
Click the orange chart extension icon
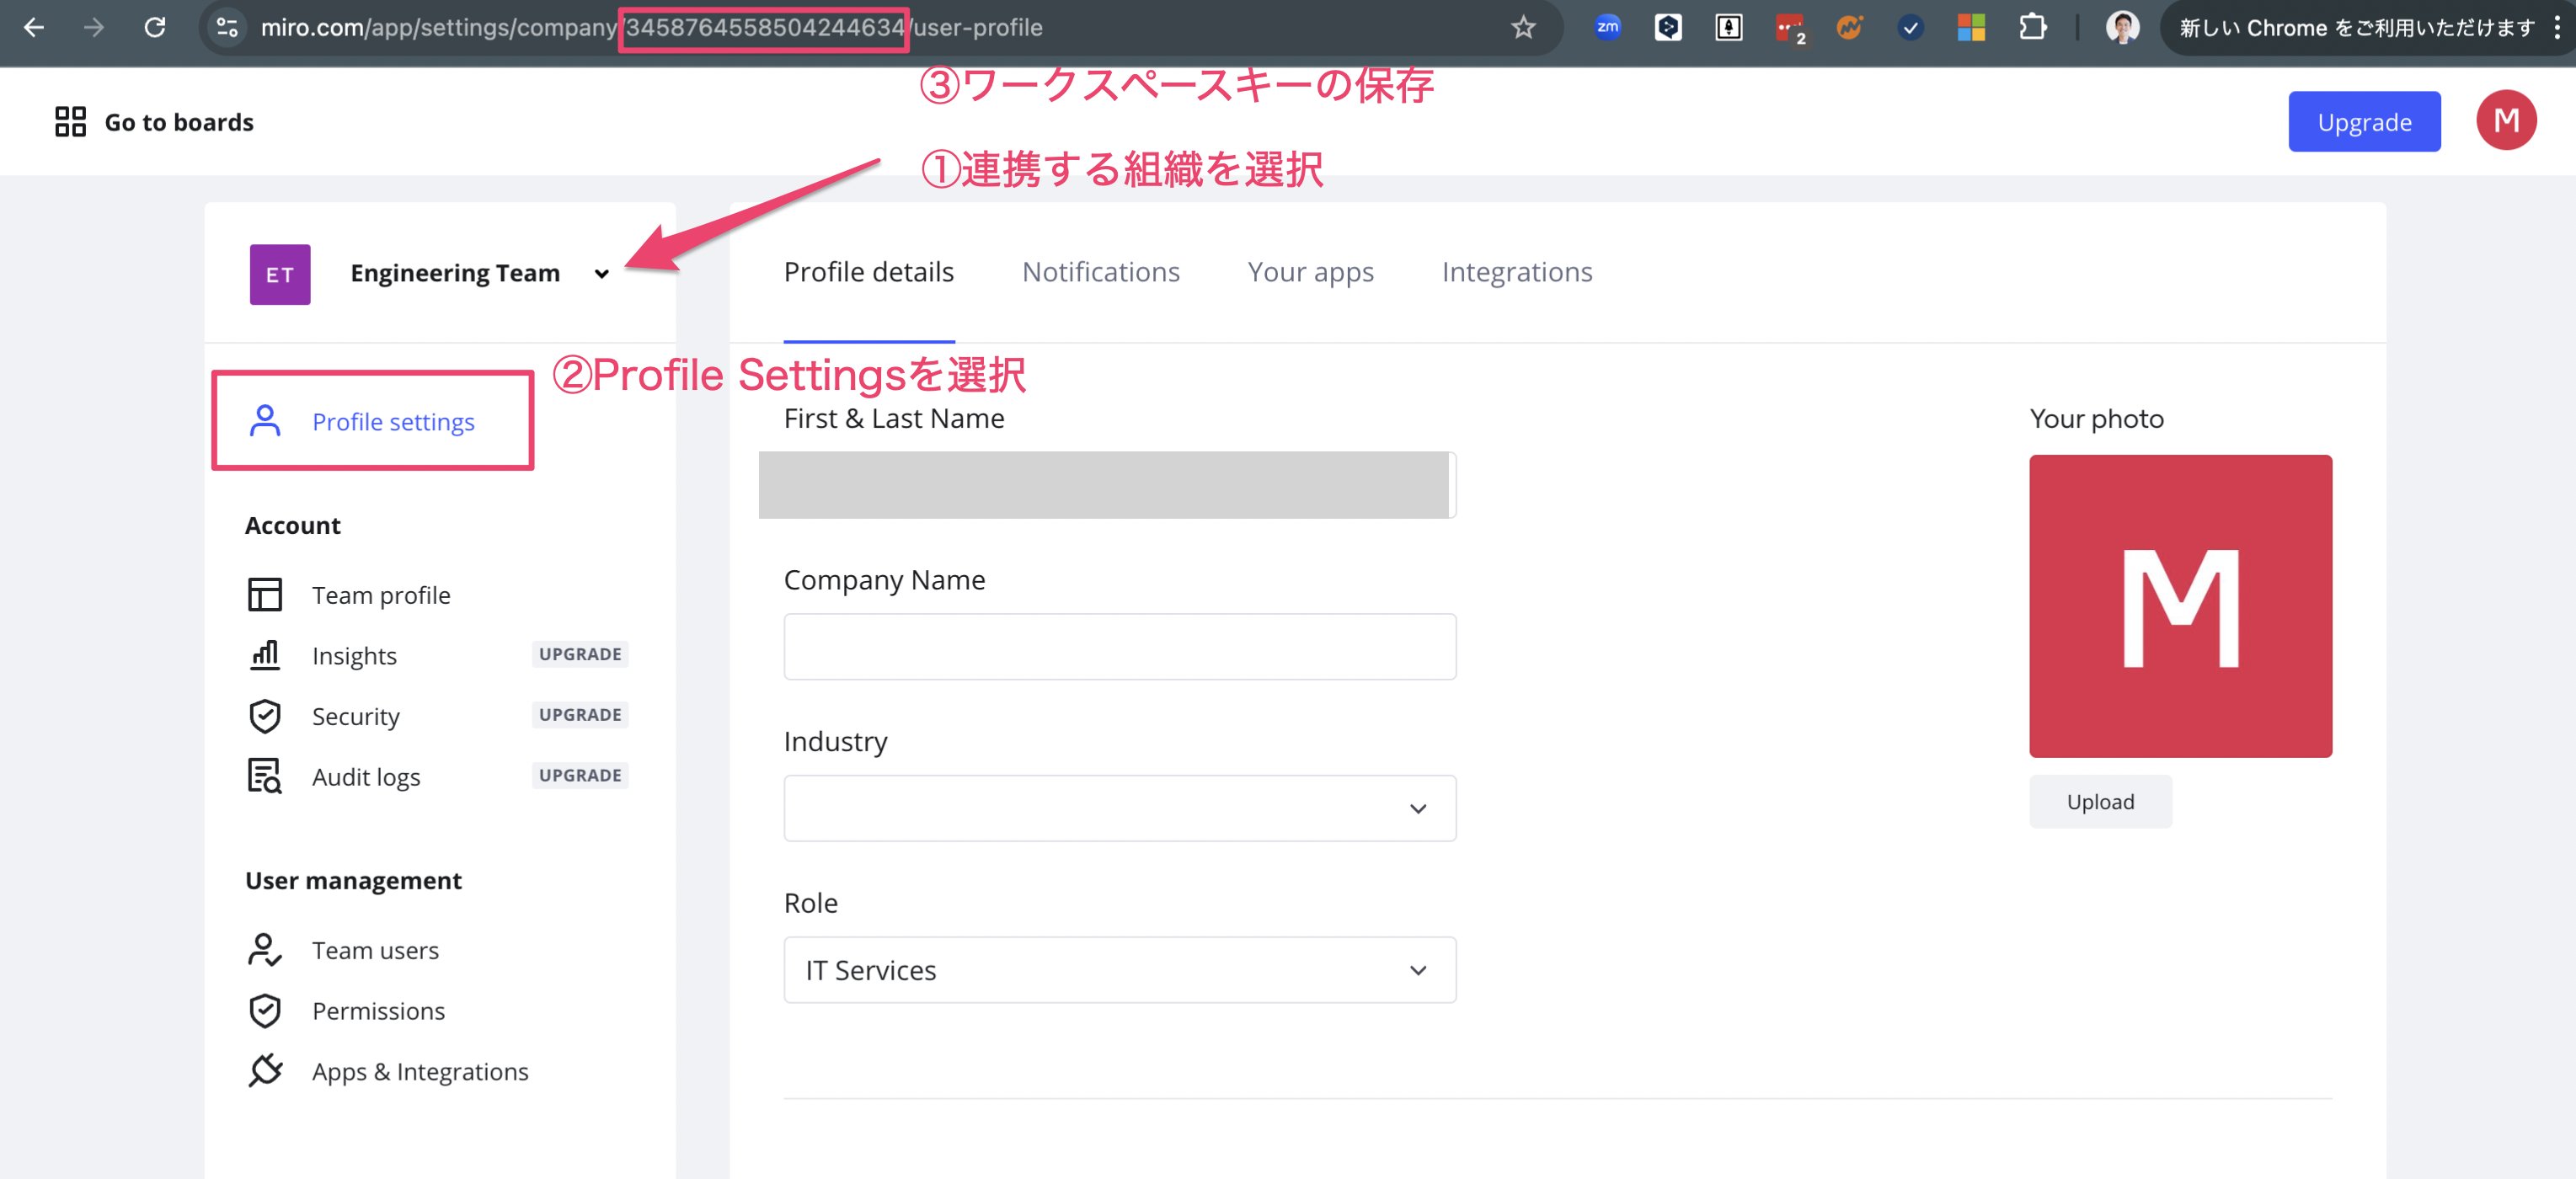[x=1850, y=27]
